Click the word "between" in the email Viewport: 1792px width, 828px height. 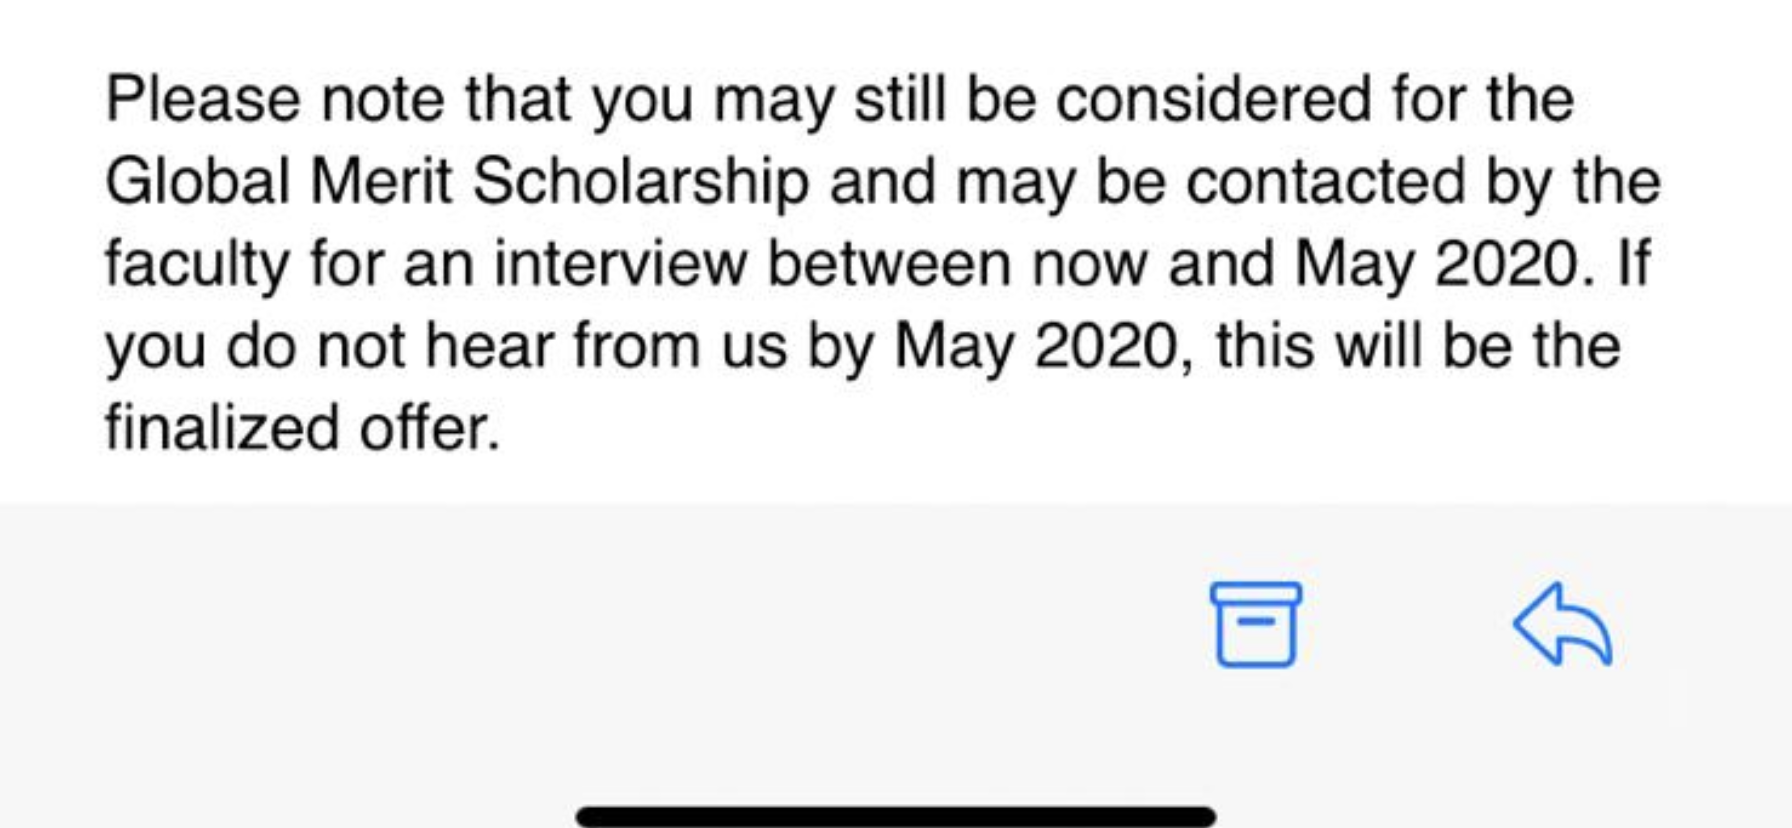pyautogui.click(x=890, y=265)
